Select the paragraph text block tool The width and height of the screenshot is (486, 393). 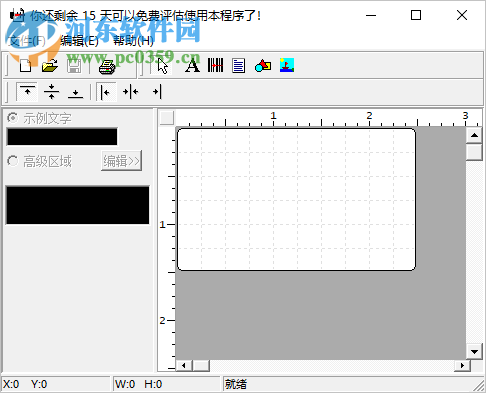239,66
